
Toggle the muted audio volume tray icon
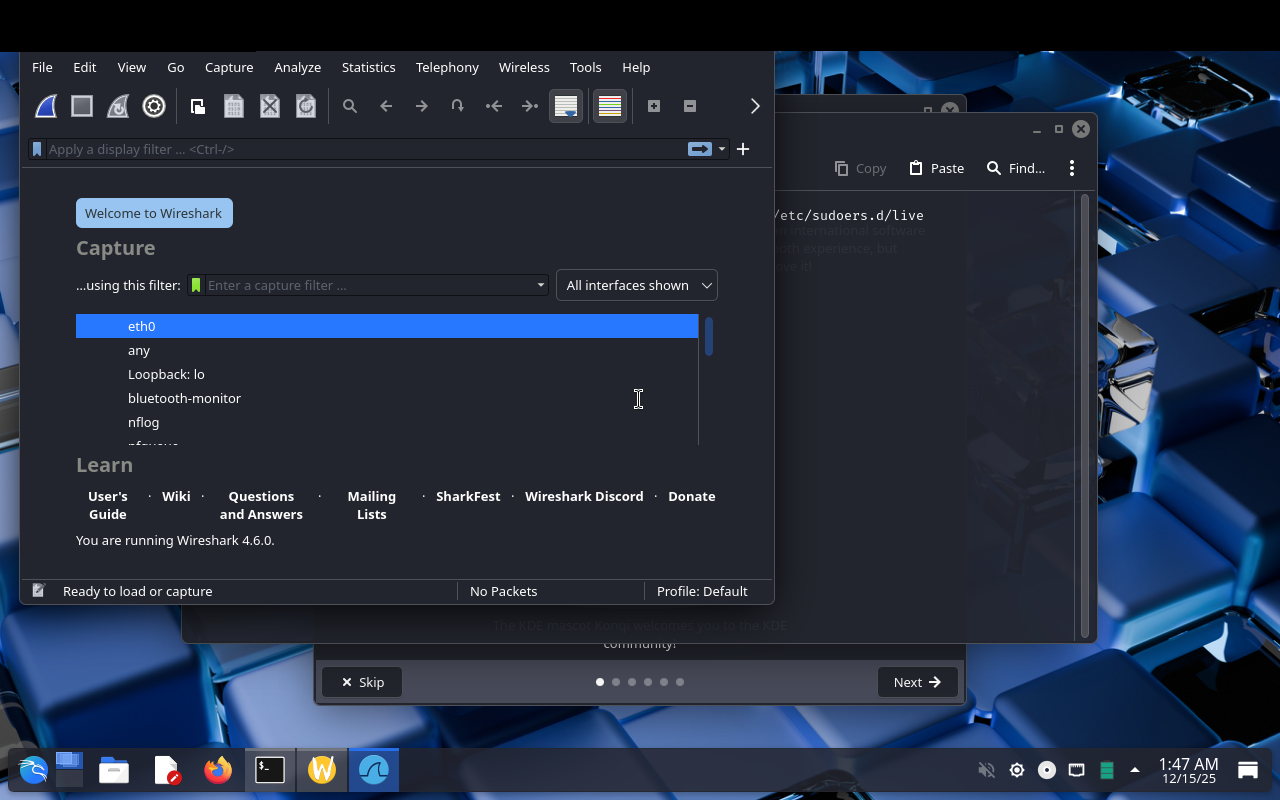[x=986, y=770]
